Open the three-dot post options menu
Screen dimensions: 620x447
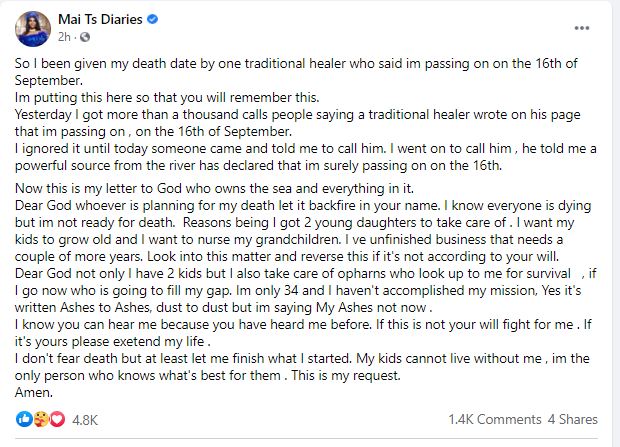click(x=582, y=28)
